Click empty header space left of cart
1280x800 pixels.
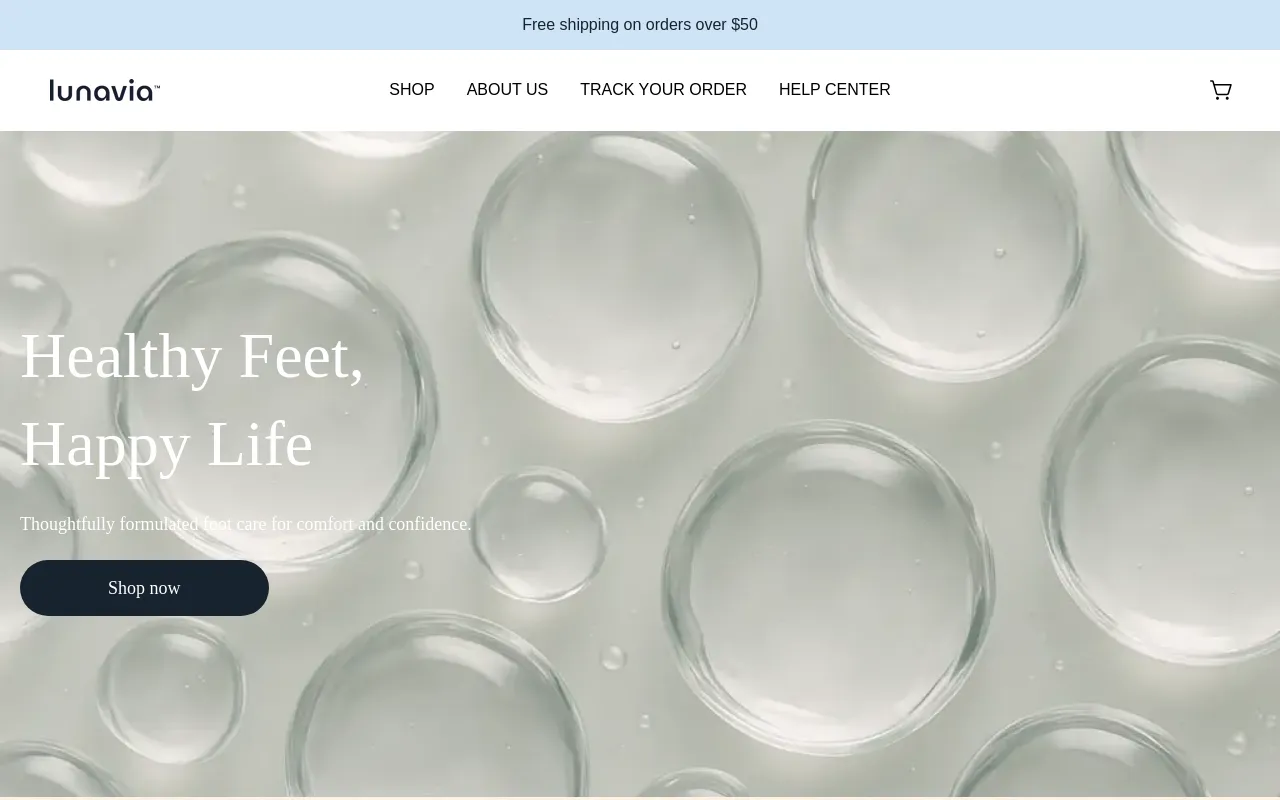[1050, 90]
